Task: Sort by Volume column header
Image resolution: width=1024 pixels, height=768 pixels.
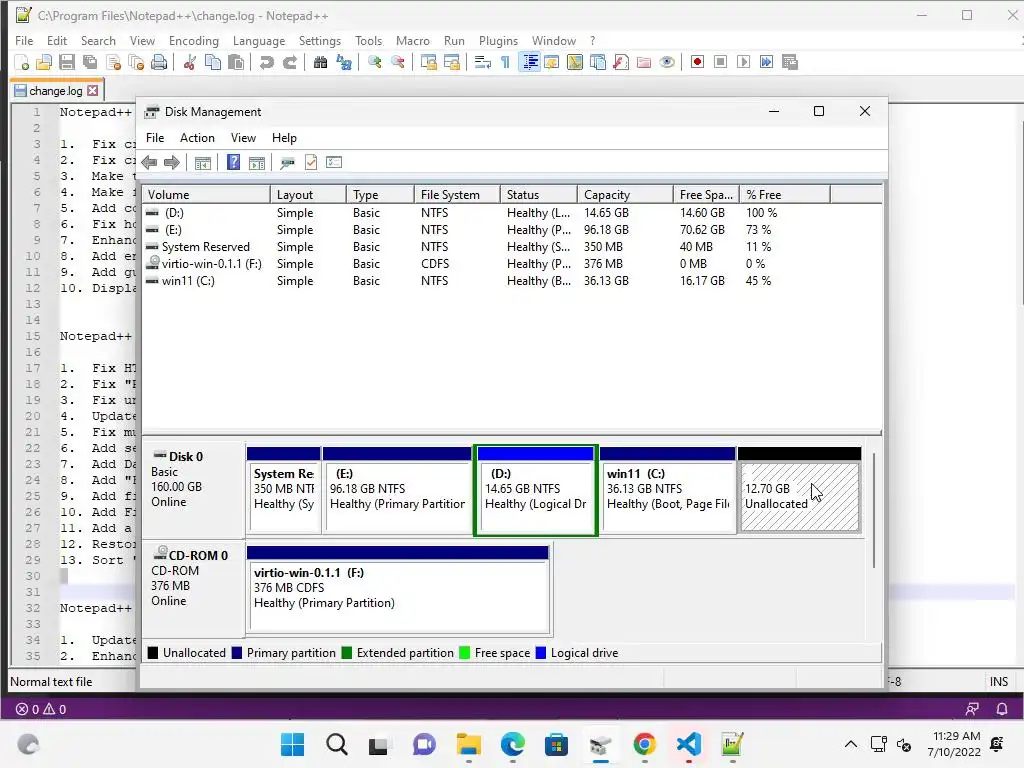Action: coord(206,195)
